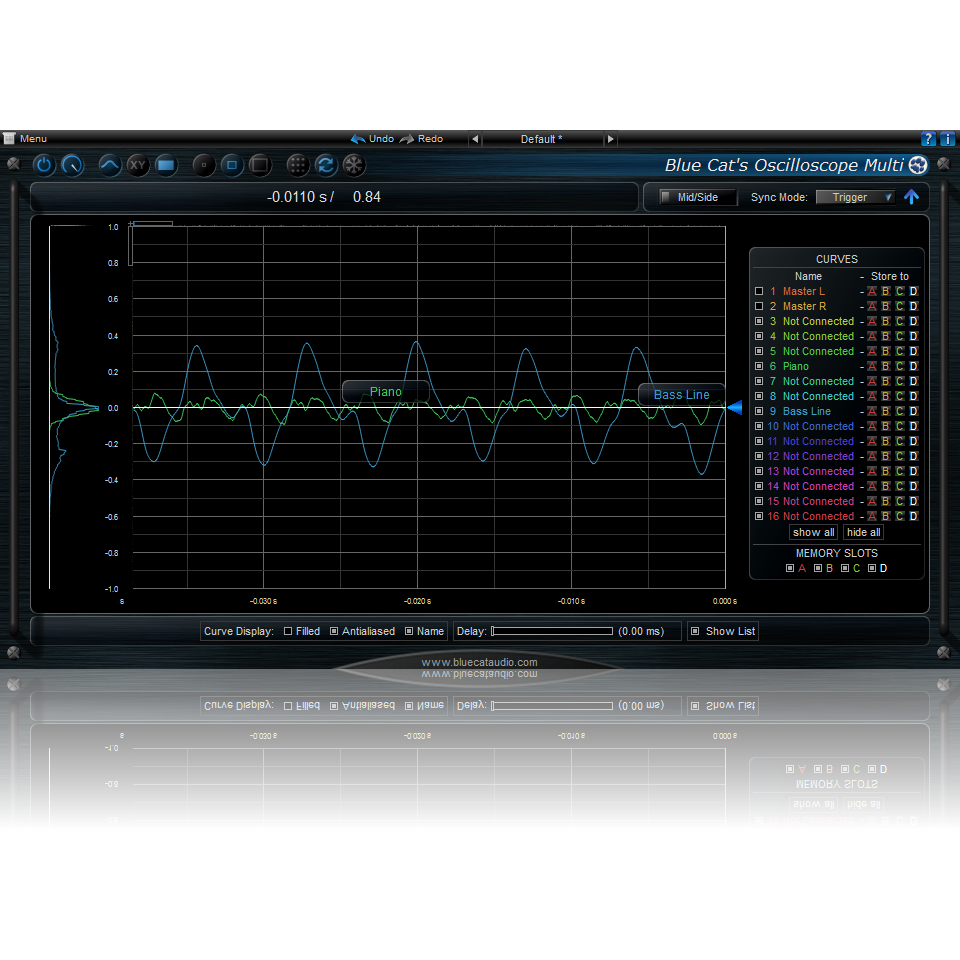Click the Delay slider control
This screenshot has width=960, height=960.
point(552,631)
